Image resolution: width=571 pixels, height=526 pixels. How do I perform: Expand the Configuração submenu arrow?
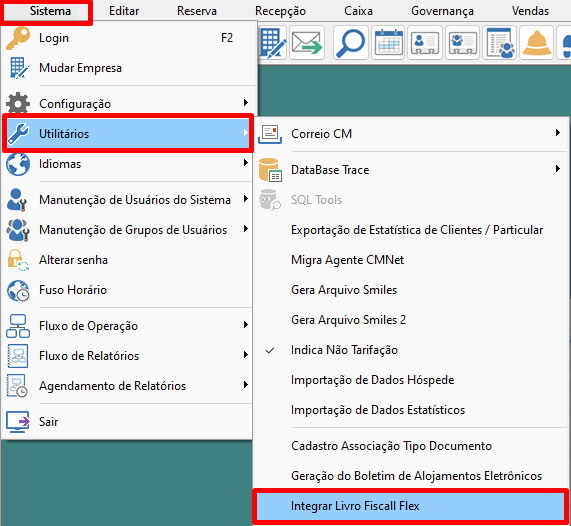246,103
